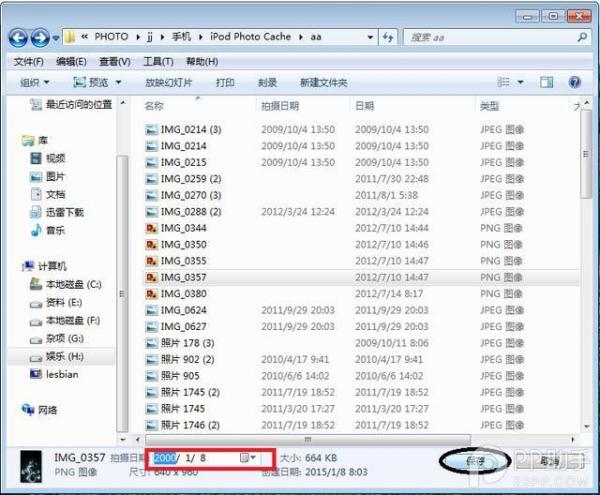
Task: Open the recent pages dropdown arrow
Action: click(56, 38)
